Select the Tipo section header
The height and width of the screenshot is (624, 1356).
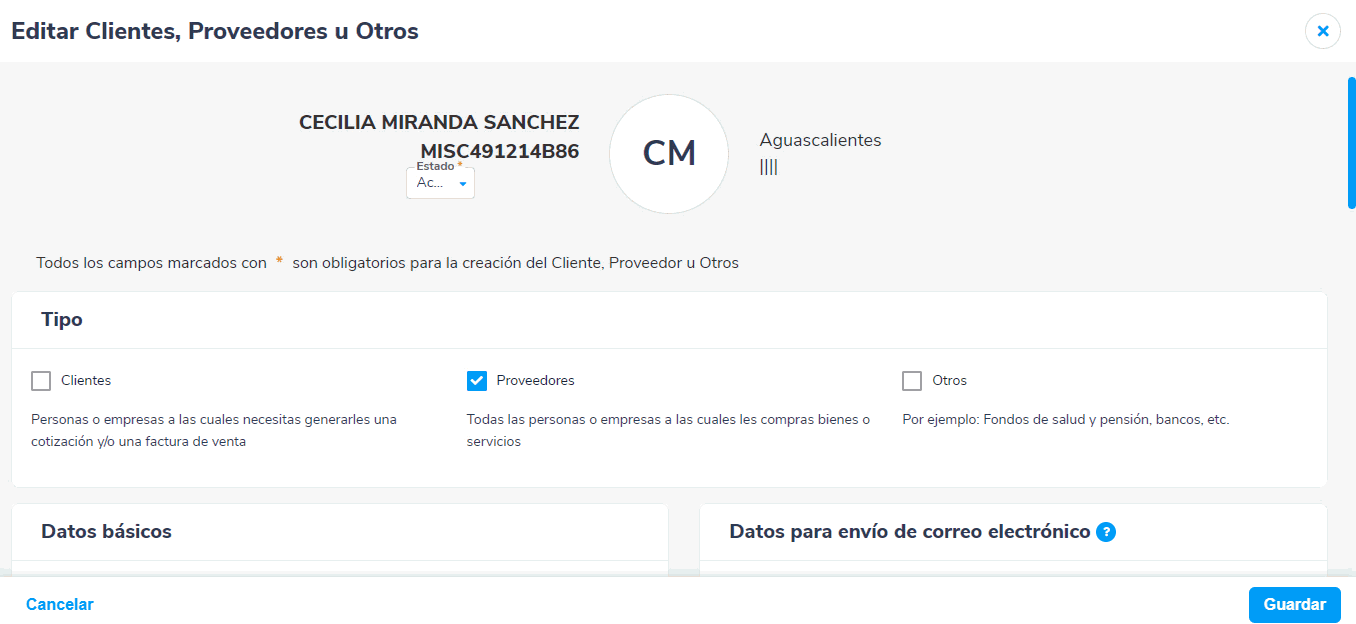pos(62,320)
